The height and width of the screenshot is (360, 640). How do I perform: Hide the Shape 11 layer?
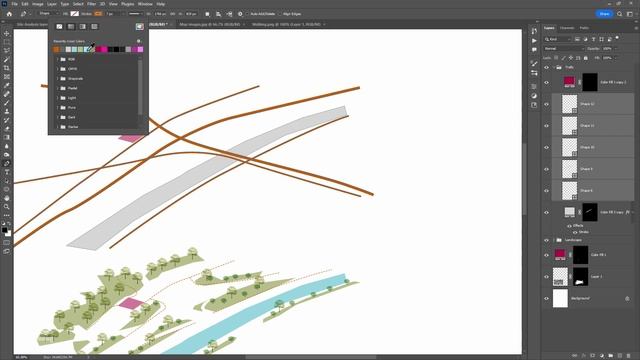(x=547, y=126)
